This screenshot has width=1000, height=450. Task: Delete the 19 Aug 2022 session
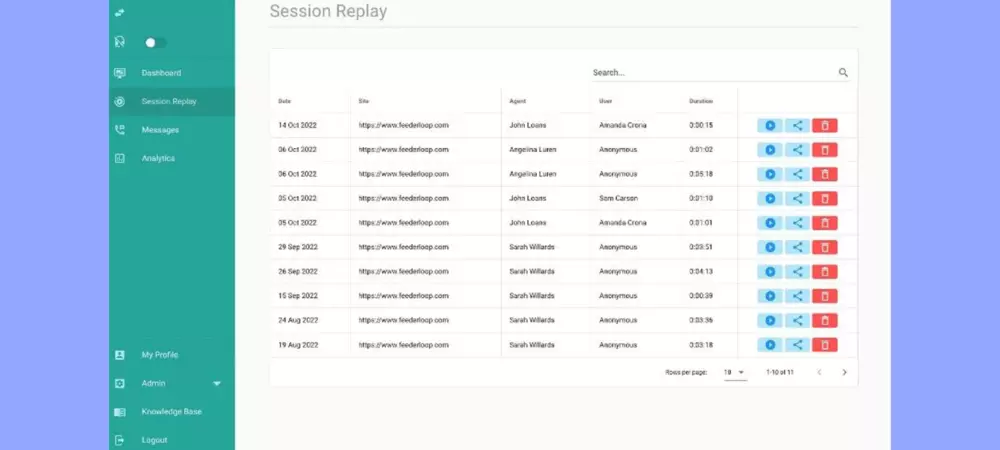point(825,345)
